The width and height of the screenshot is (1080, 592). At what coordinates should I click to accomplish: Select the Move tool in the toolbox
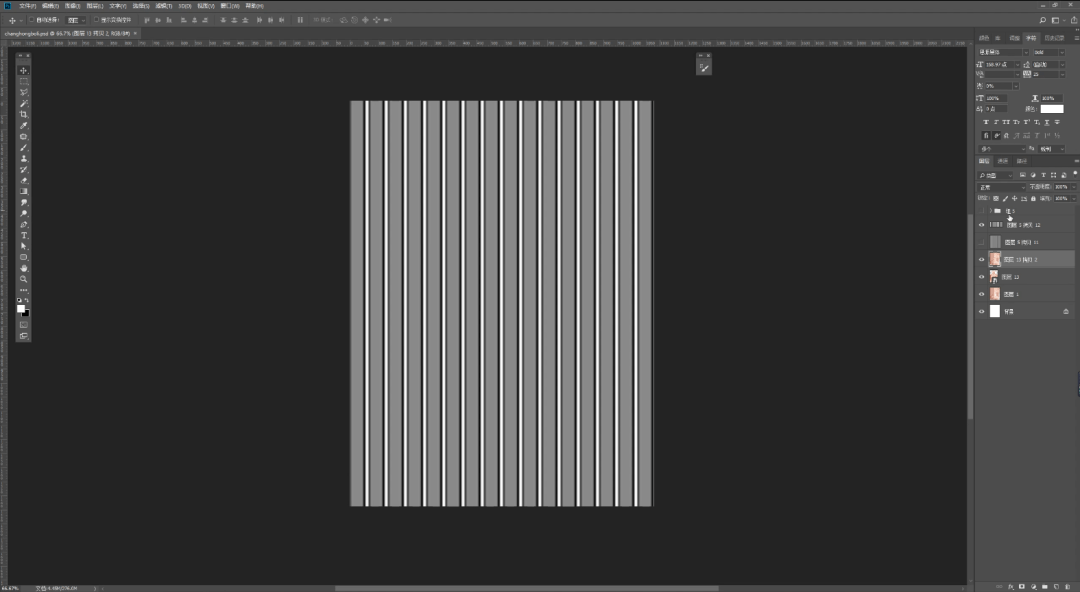pos(24,70)
